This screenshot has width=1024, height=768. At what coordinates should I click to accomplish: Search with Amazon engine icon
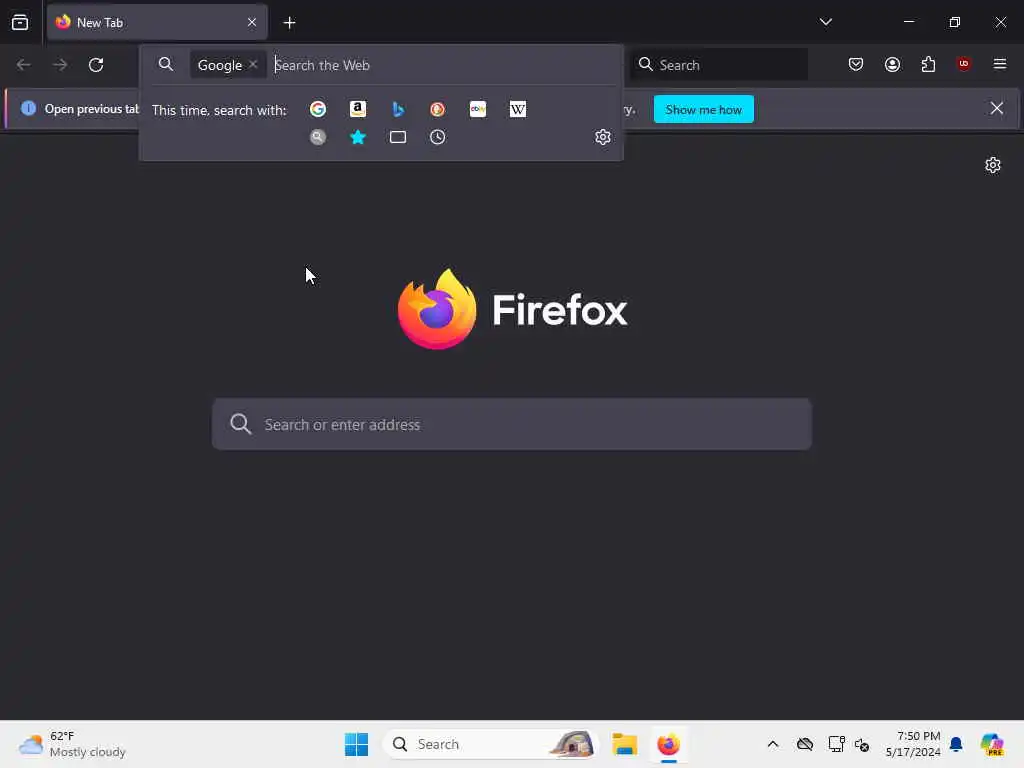click(x=358, y=109)
